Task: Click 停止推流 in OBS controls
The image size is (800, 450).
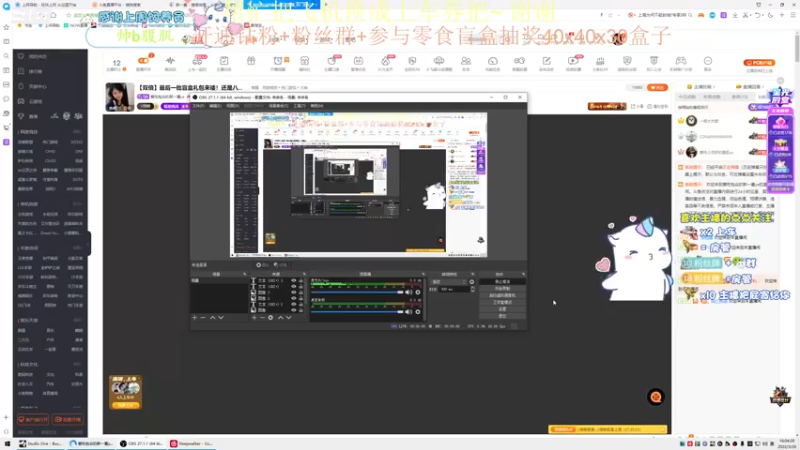Action: (x=502, y=282)
